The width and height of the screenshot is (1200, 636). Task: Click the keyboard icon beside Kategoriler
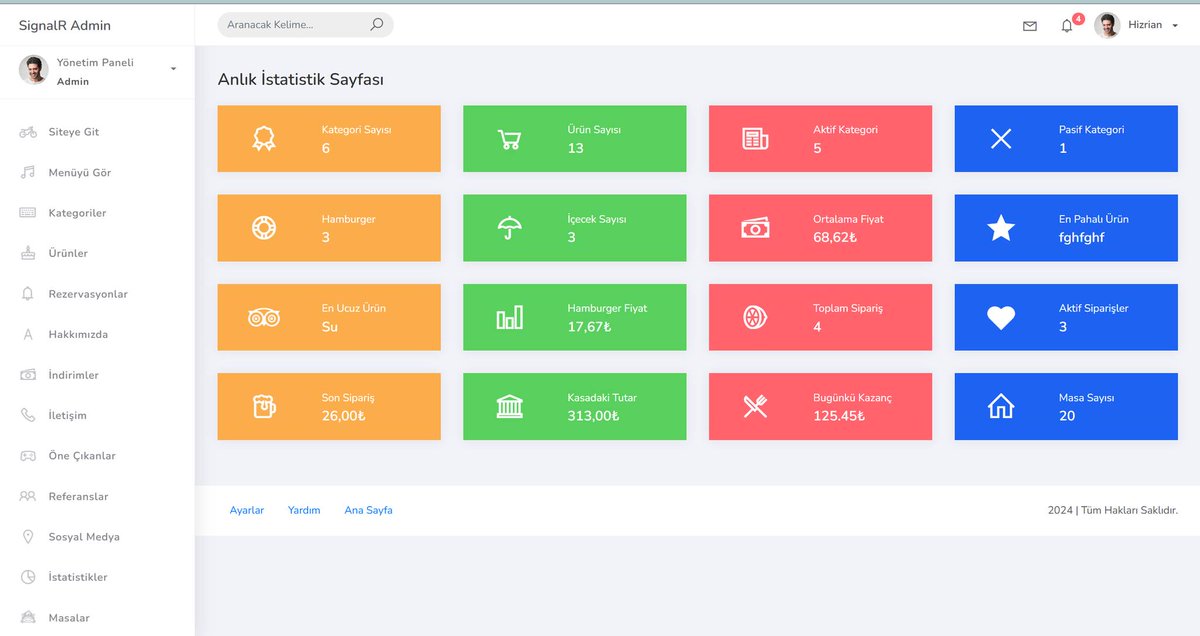pos(28,213)
